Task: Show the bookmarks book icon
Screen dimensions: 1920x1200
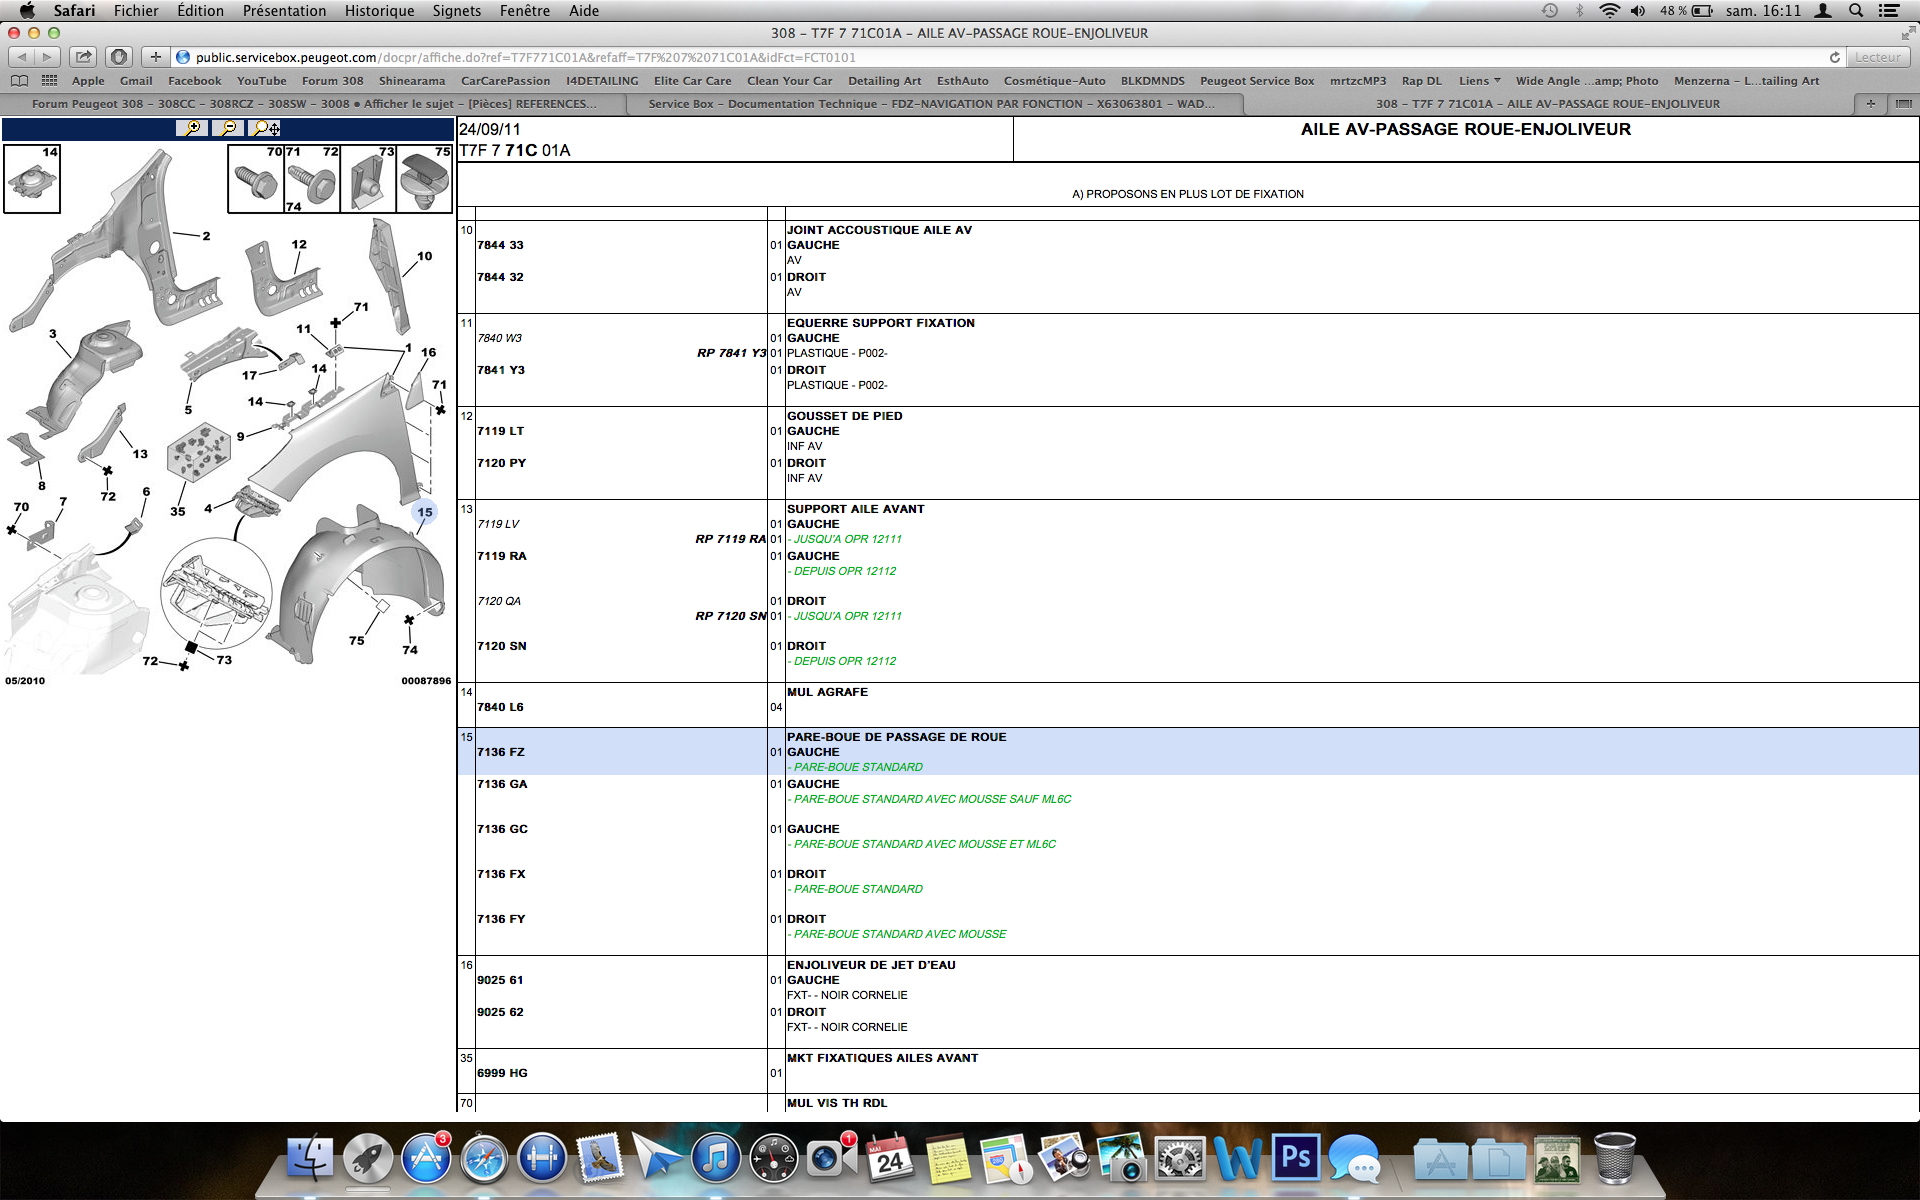Action: [x=19, y=81]
